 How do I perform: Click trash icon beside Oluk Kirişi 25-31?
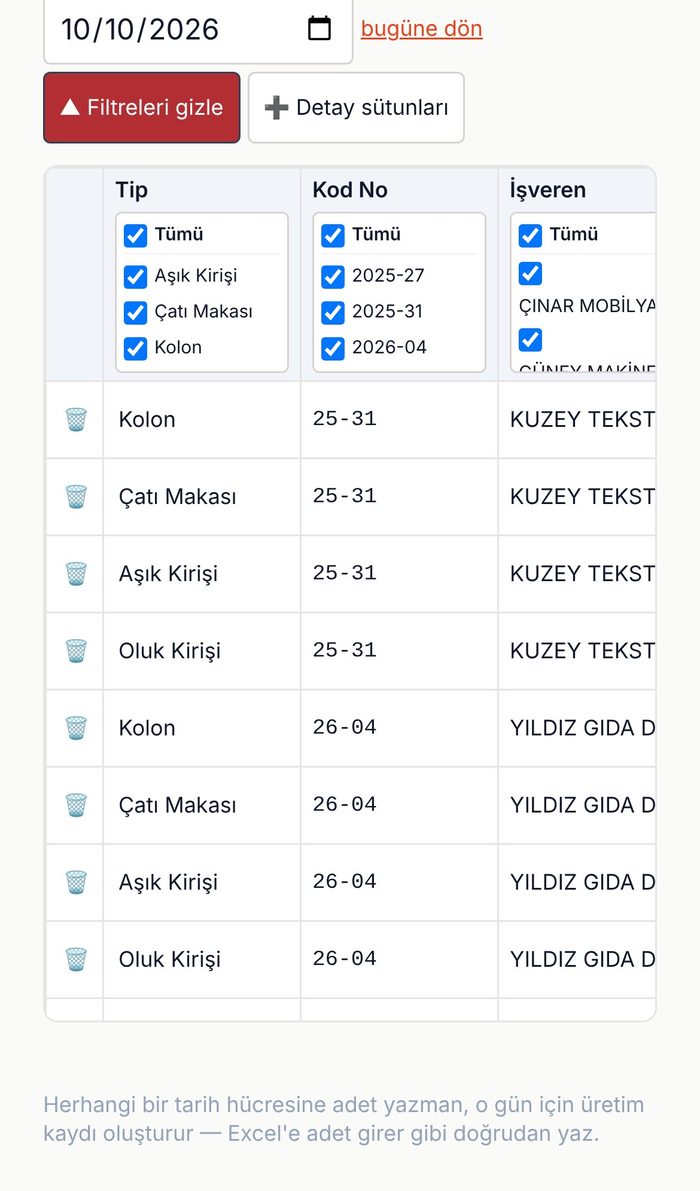click(76, 651)
